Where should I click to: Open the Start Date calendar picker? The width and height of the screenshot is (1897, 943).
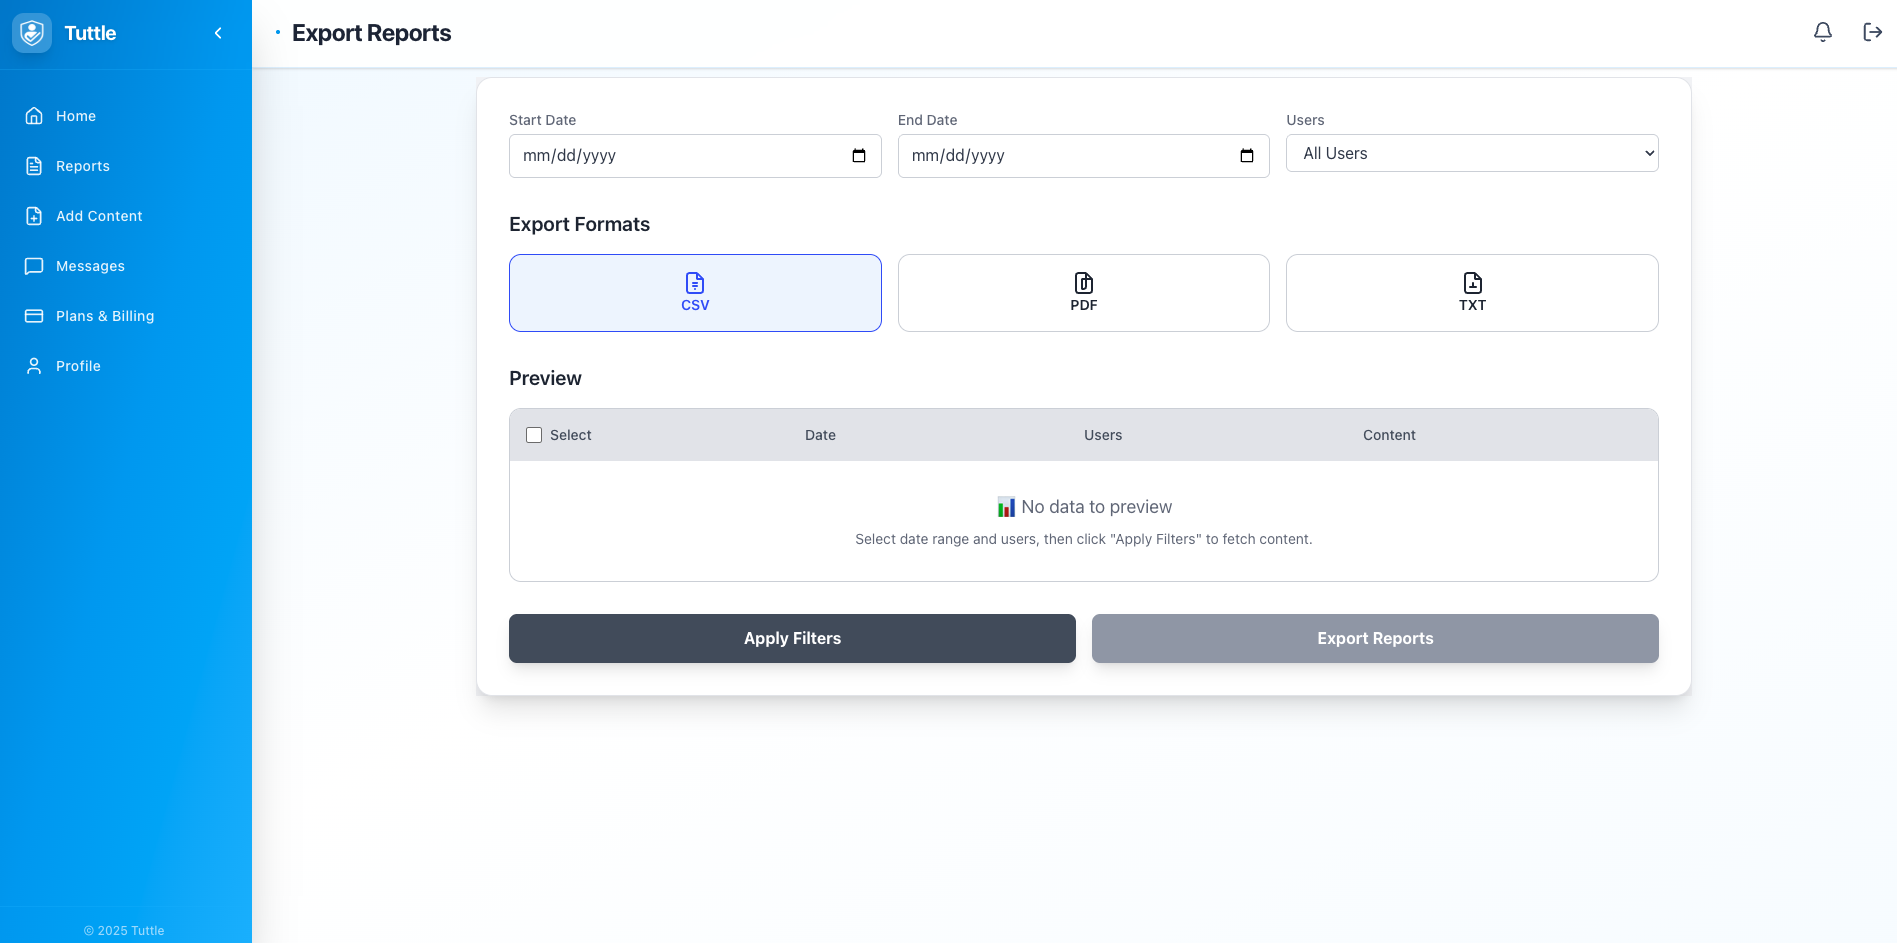click(858, 156)
